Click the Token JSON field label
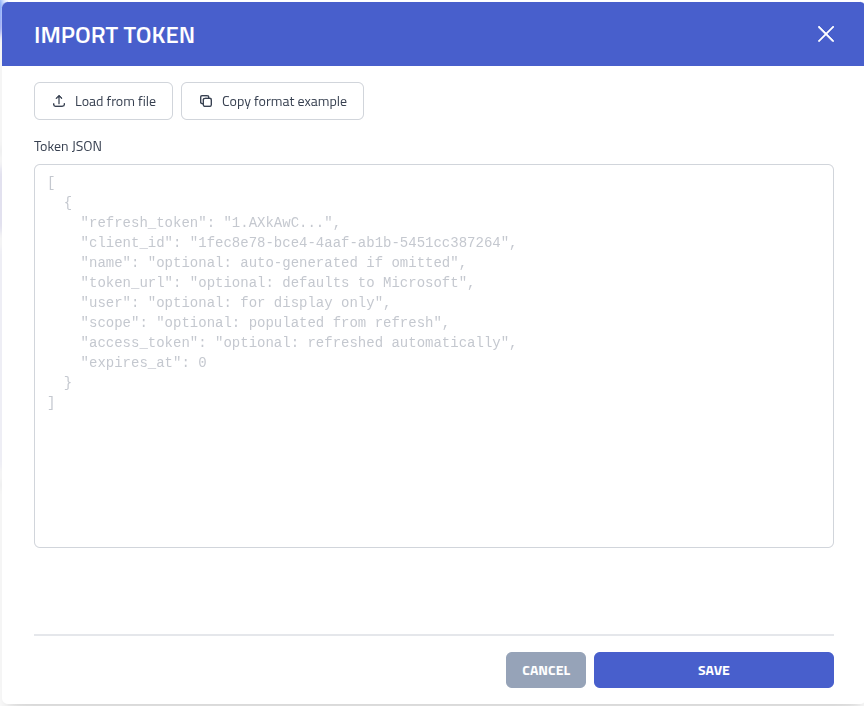This screenshot has height=706, width=864. pos(67,146)
